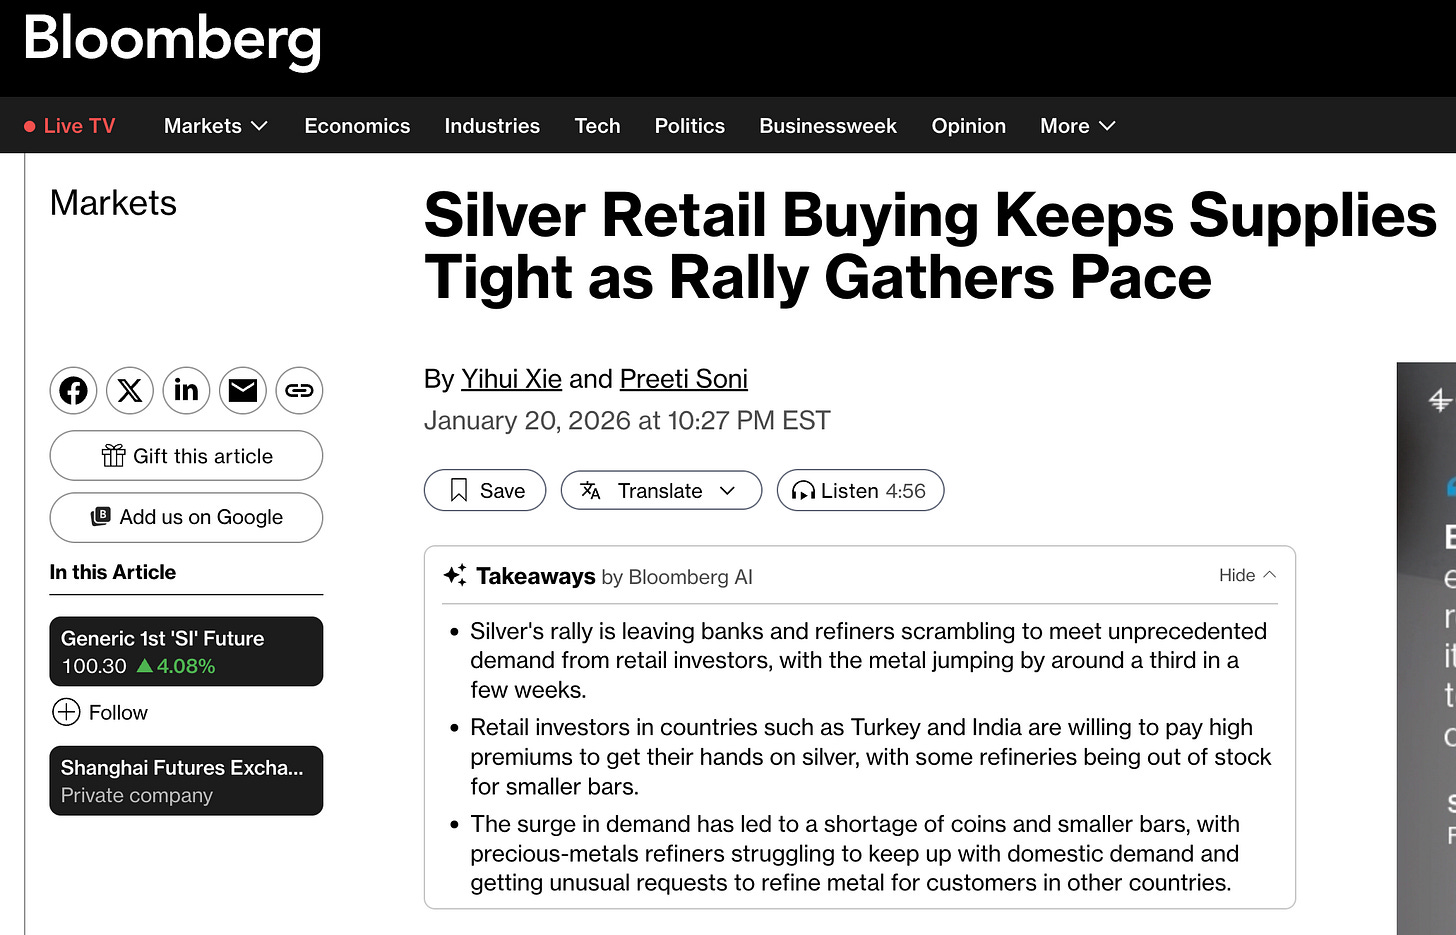Open Shanghai Futures Exchange company card
This screenshot has width=1456, height=935.
pos(186,781)
